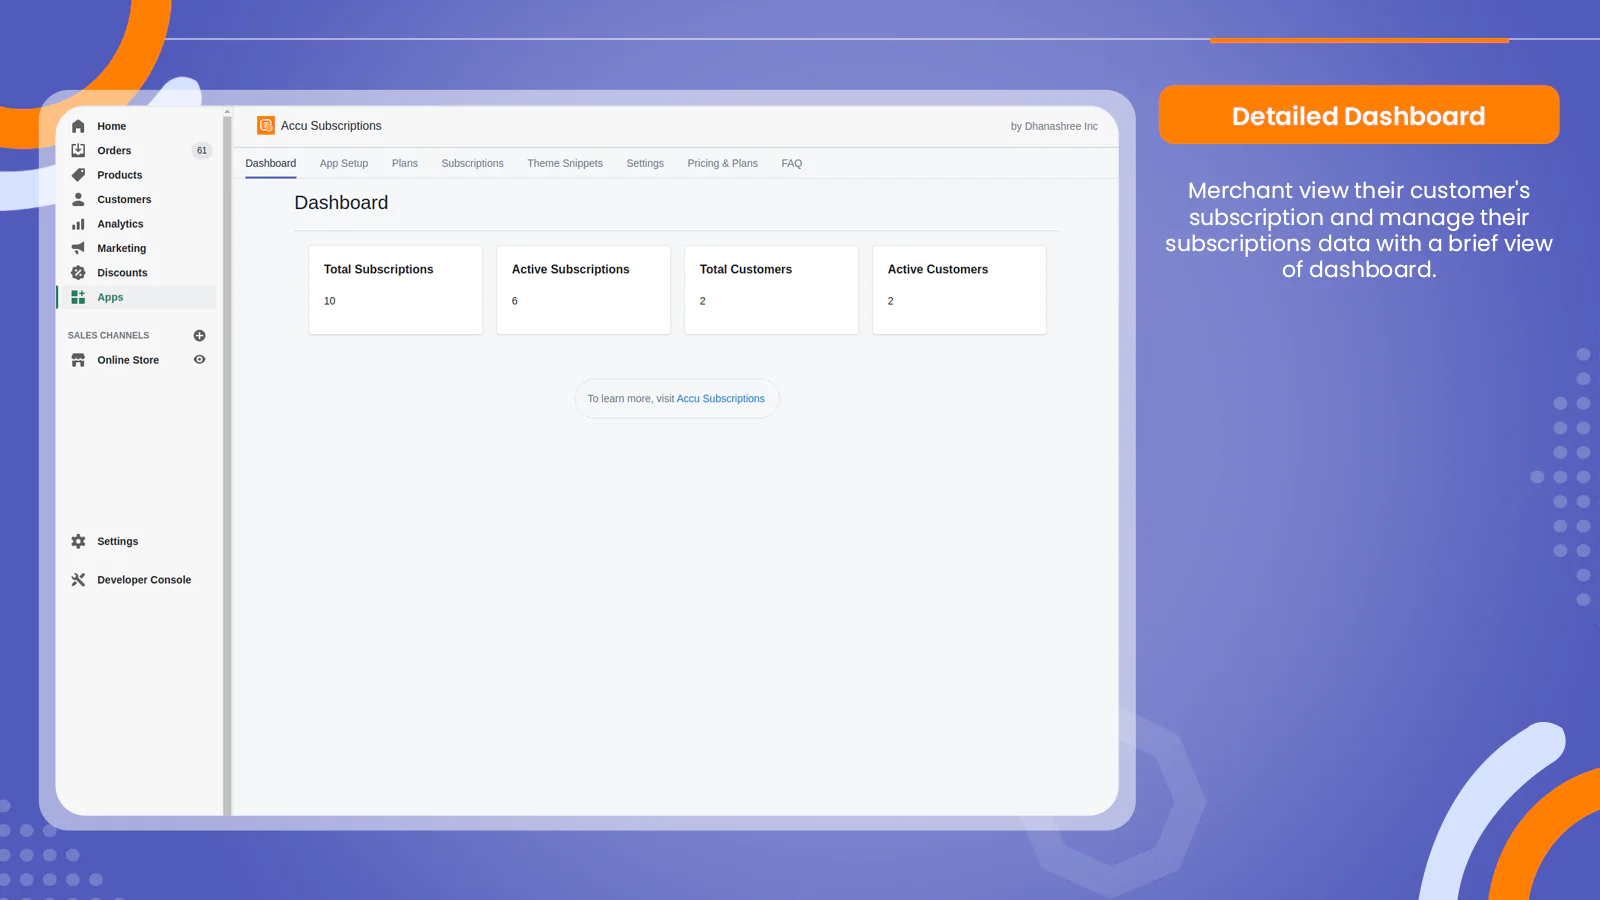This screenshot has width=1600, height=900.
Task: Switch to the Dashboard tab
Action: (x=271, y=163)
